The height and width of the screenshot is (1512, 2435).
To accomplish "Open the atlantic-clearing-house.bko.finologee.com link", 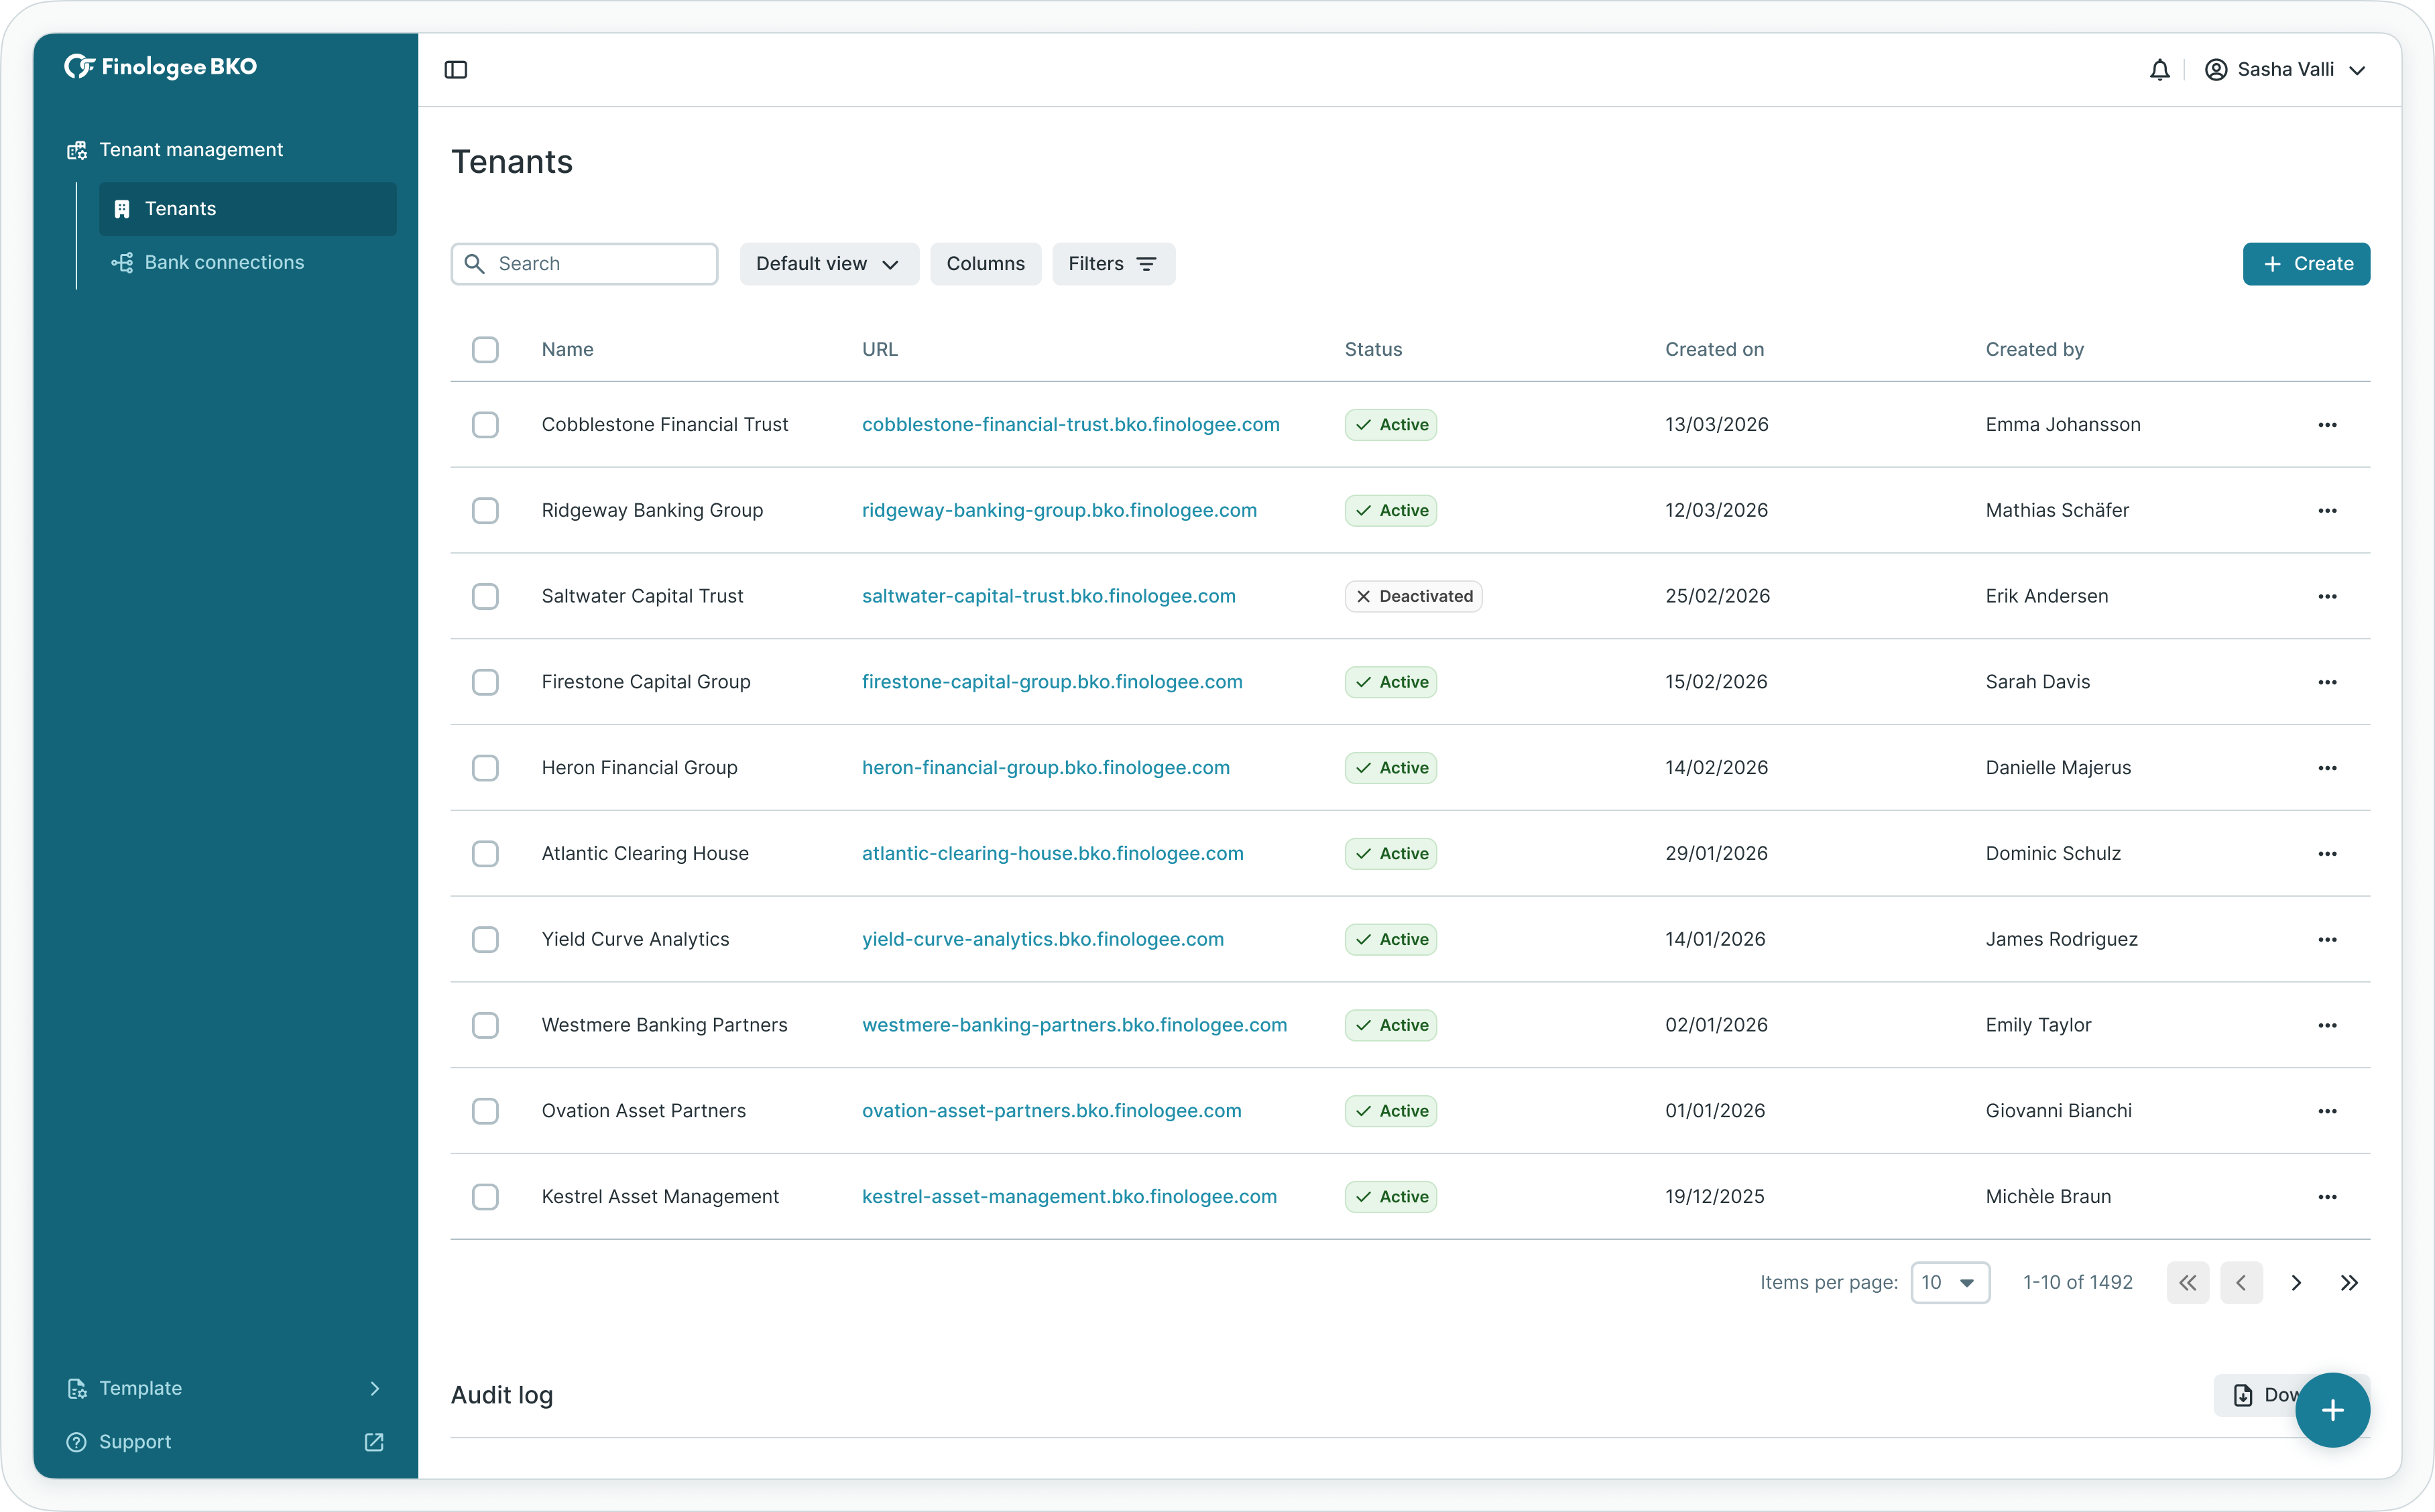I will (1052, 854).
